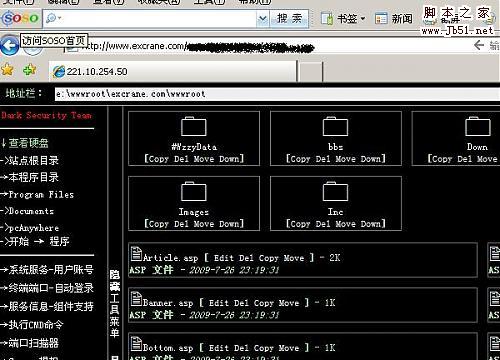Click Edit for Article.asp

pos(224,258)
